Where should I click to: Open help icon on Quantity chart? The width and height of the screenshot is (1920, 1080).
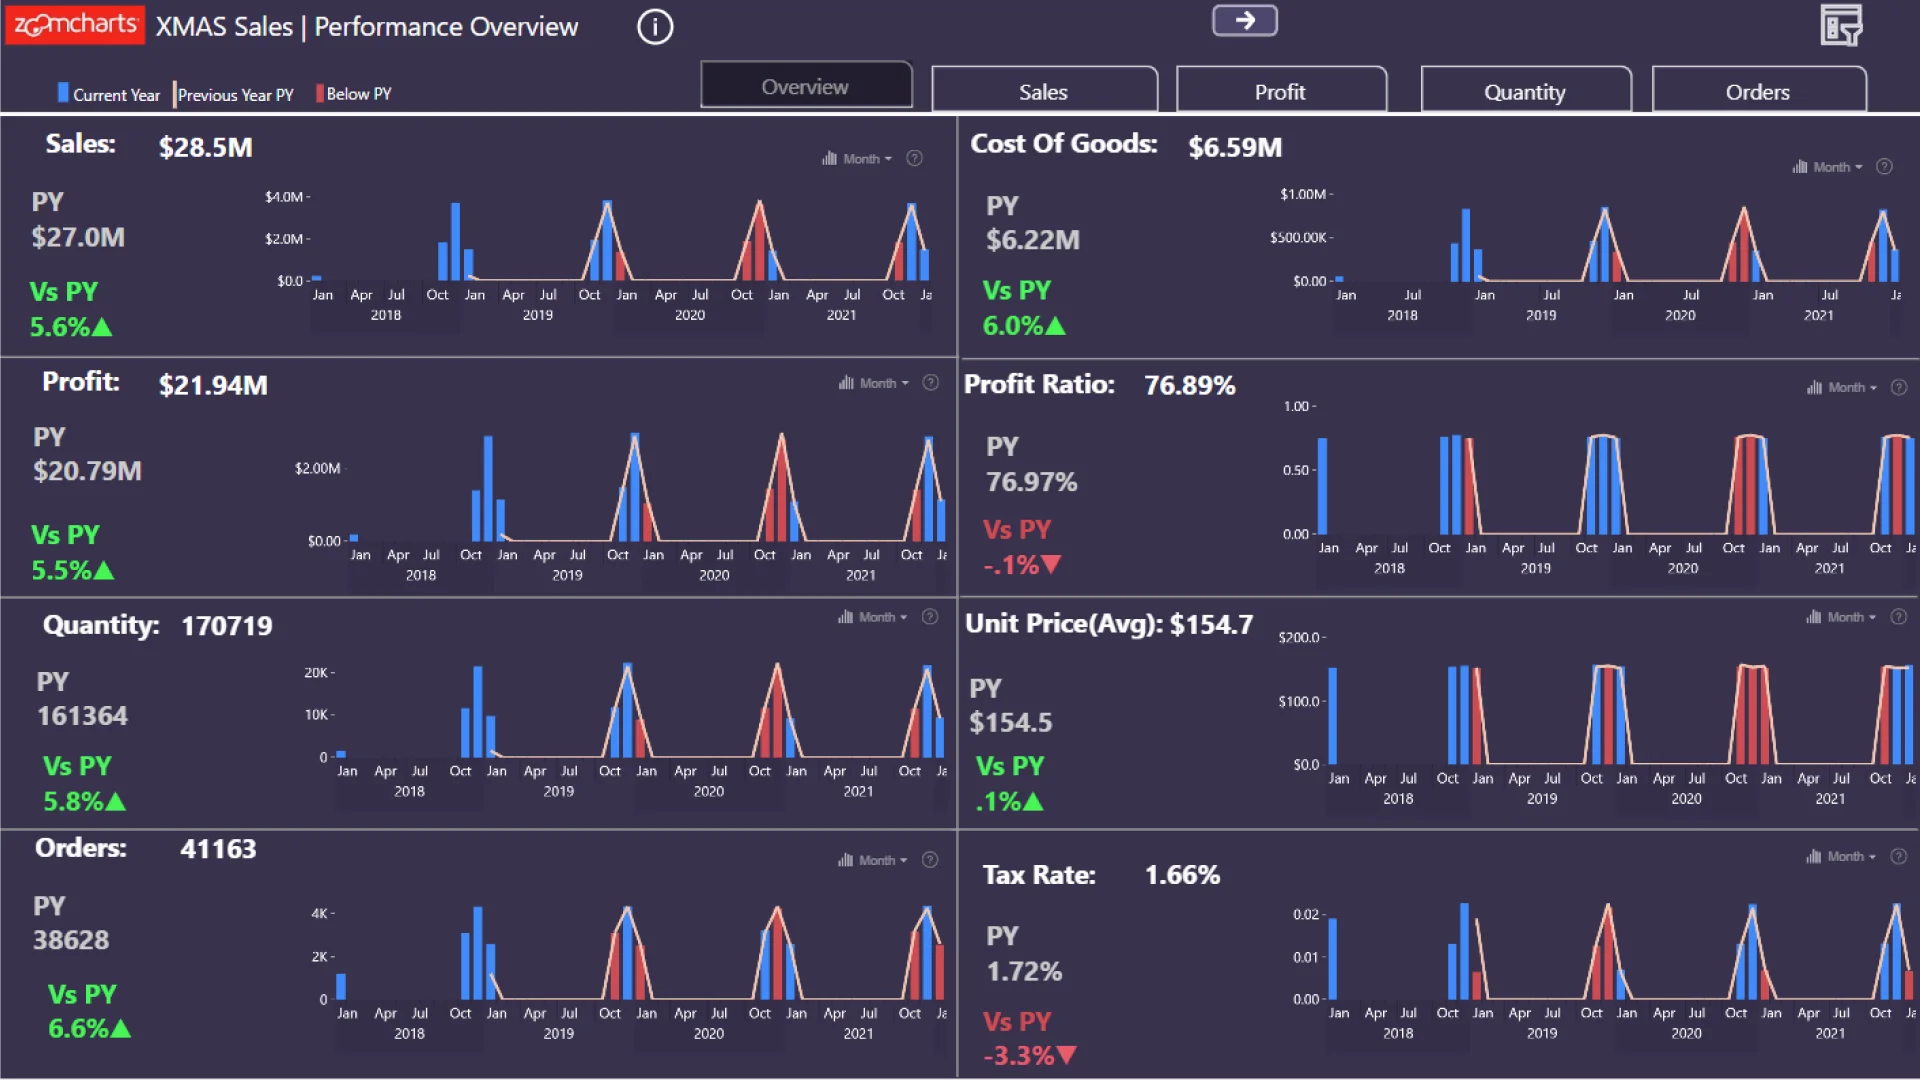930,617
